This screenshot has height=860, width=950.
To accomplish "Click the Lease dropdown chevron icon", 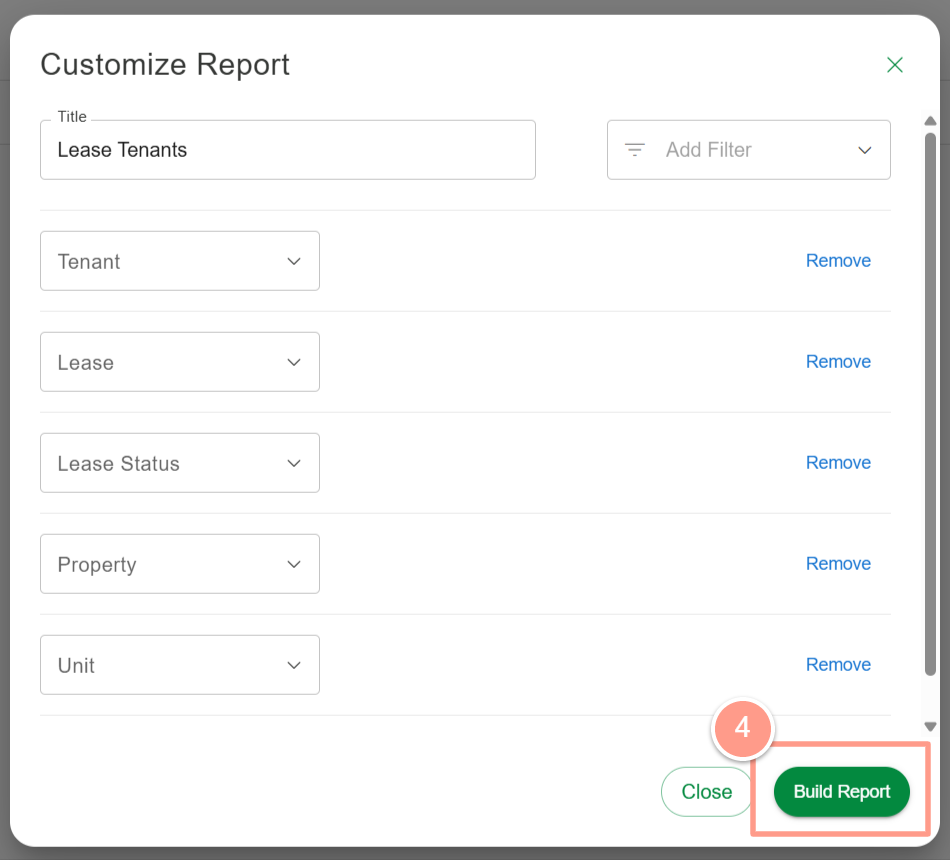I will tap(294, 362).
